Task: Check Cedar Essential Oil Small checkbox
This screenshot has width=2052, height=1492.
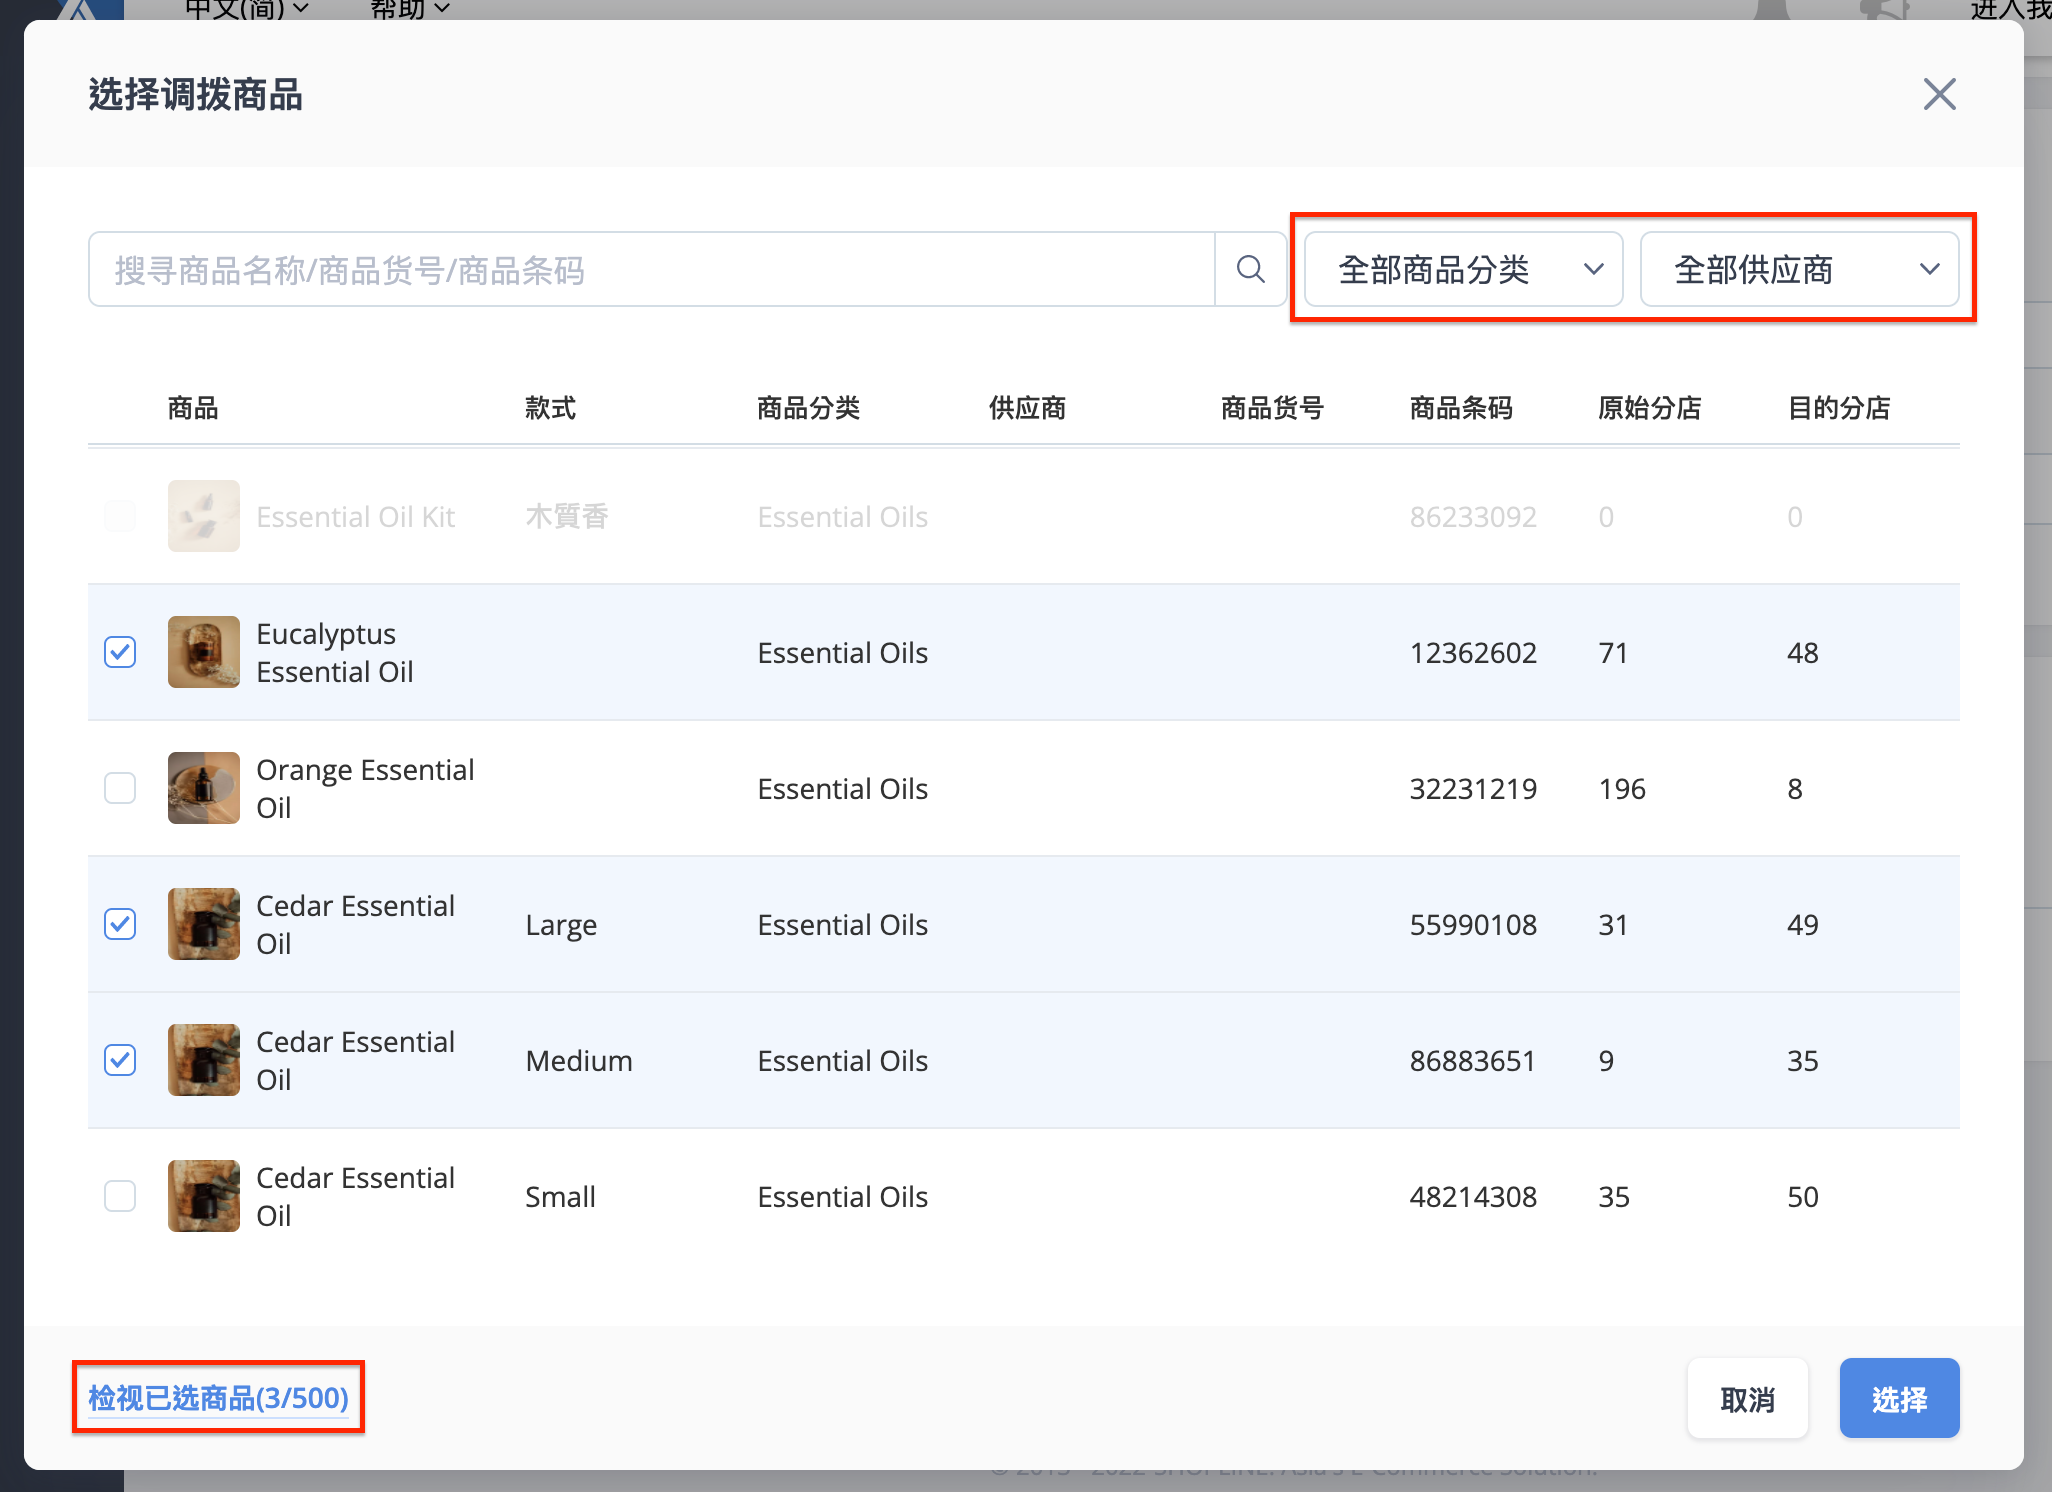Action: tap(120, 1196)
